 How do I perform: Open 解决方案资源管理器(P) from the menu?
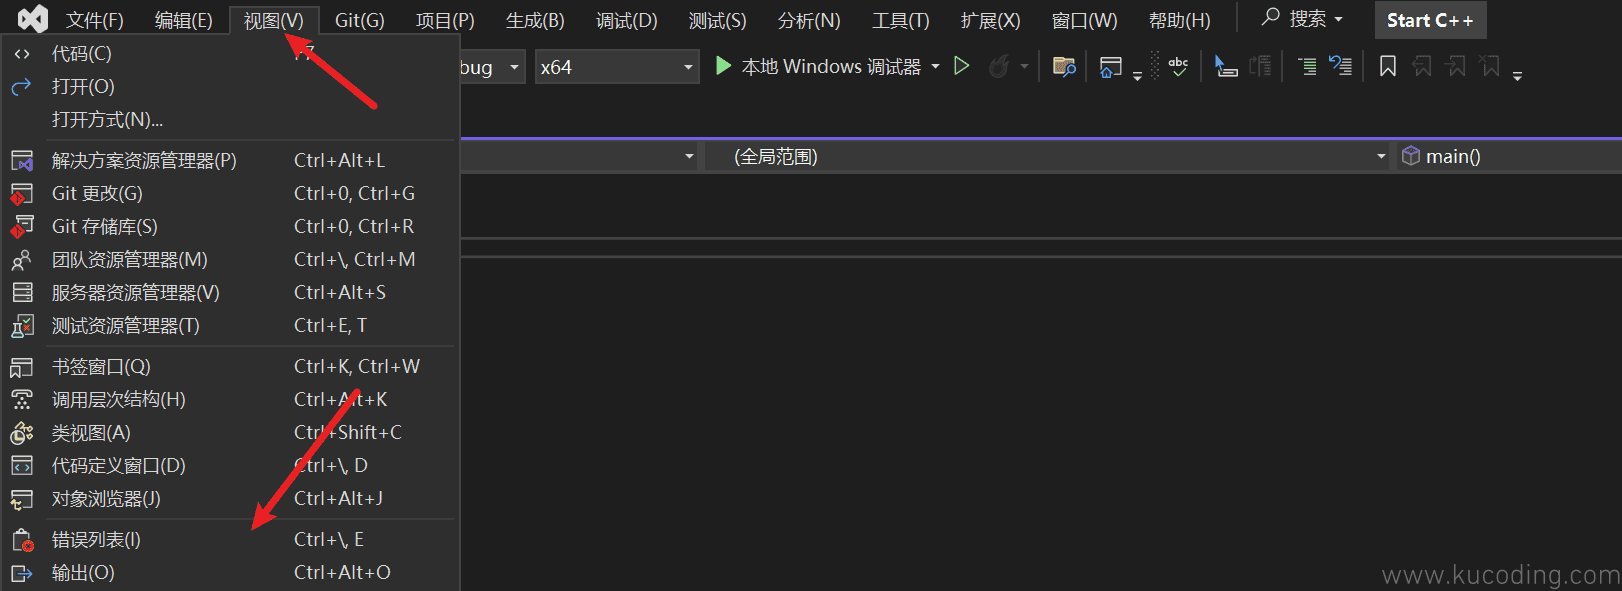click(x=230, y=161)
